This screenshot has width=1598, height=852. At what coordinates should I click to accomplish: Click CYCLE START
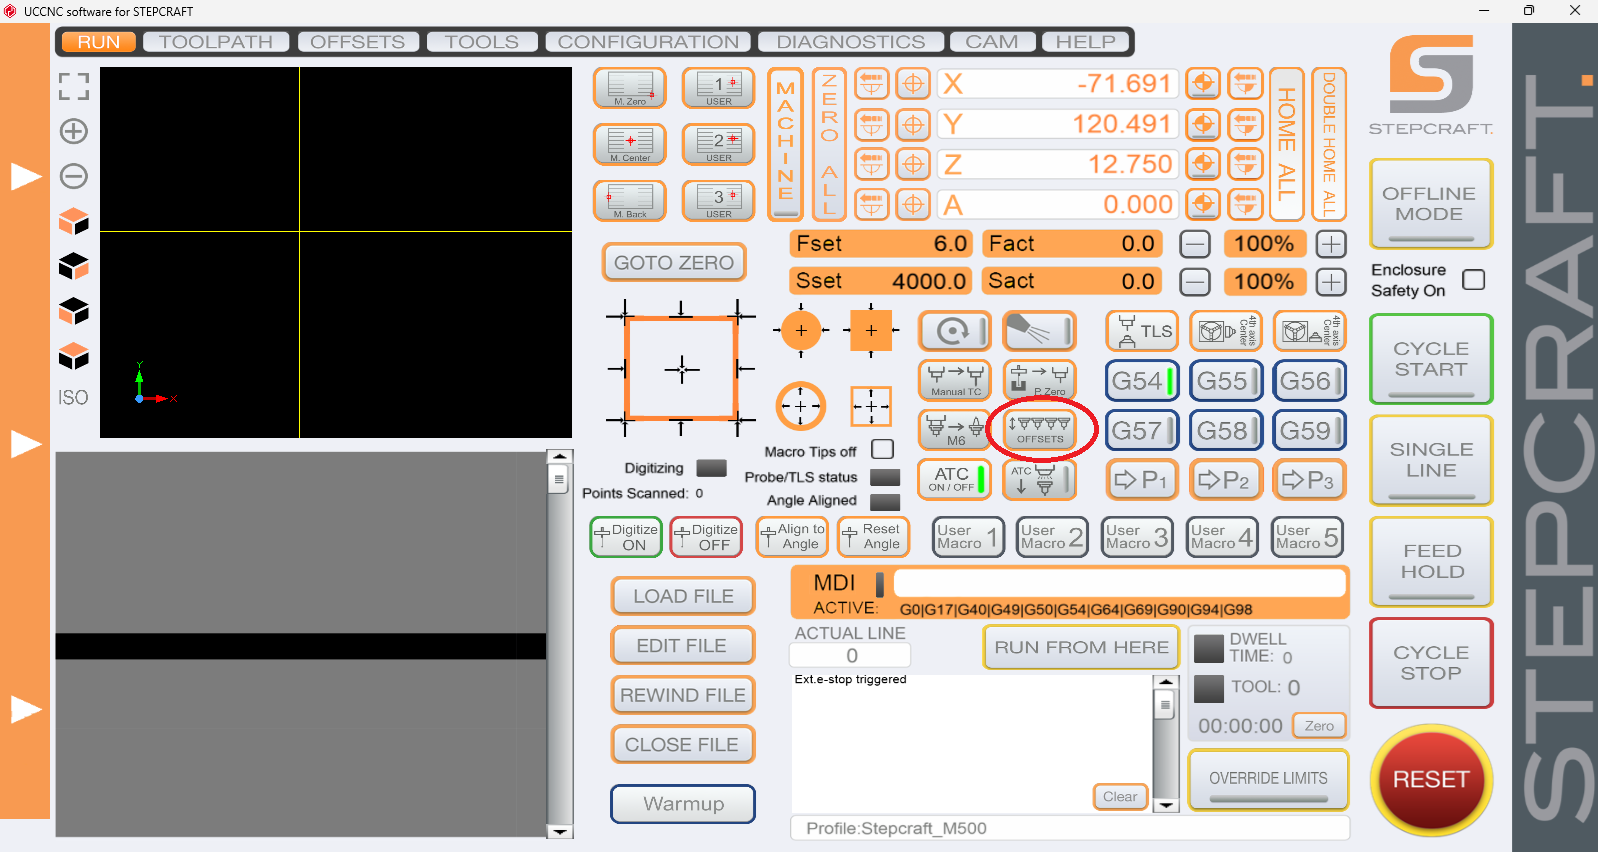point(1431,359)
